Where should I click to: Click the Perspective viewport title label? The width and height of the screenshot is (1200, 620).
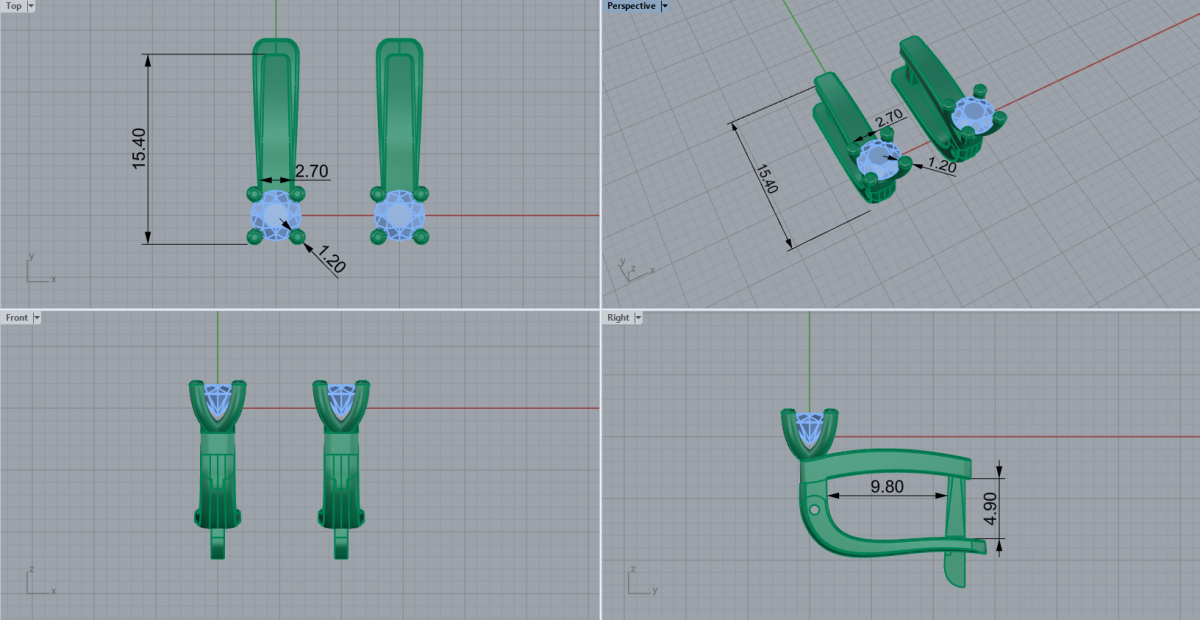(631, 6)
